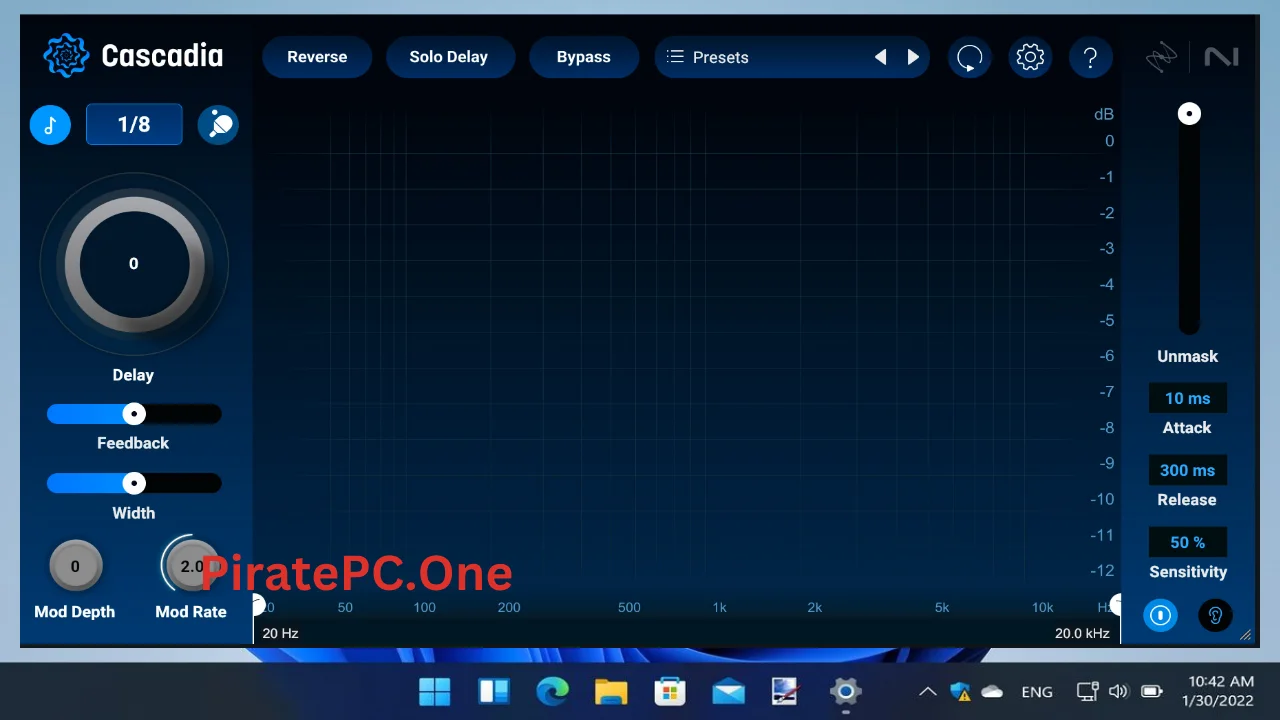This screenshot has height=720, width=1280.
Task: Open Widgets from the taskbar
Action: tap(494, 691)
